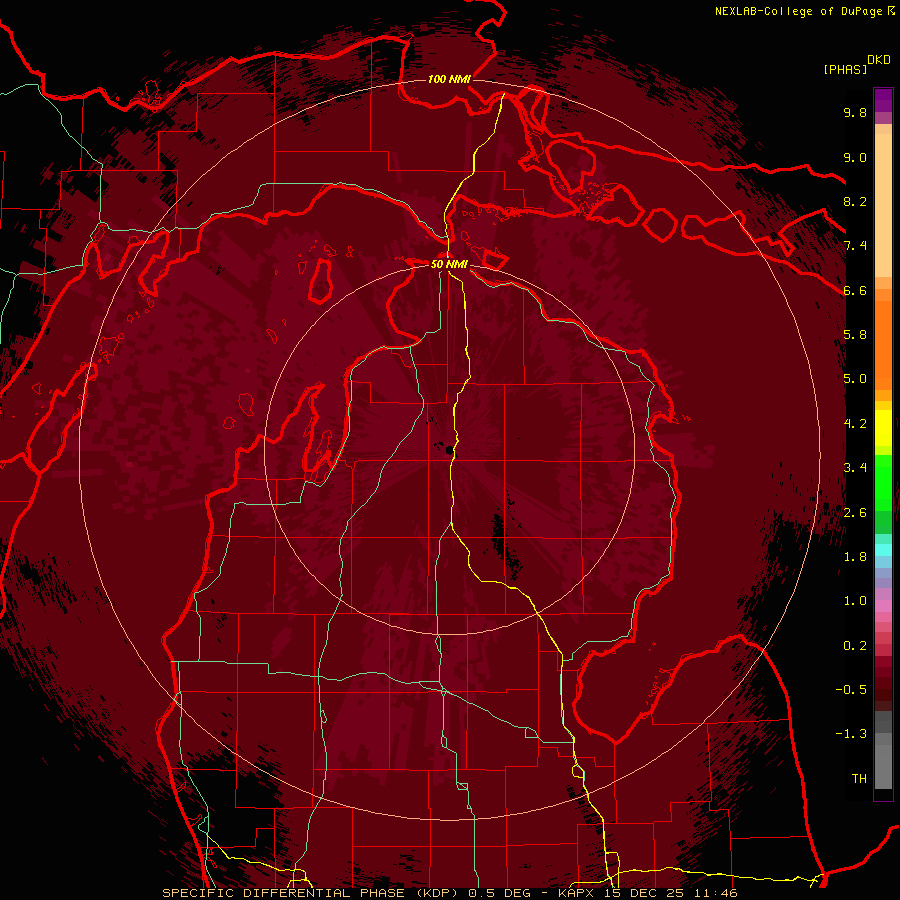The width and height of the screenshot is (900, 900).
Task: Click the 100 NMI range ring label
Action: point(449,79)
